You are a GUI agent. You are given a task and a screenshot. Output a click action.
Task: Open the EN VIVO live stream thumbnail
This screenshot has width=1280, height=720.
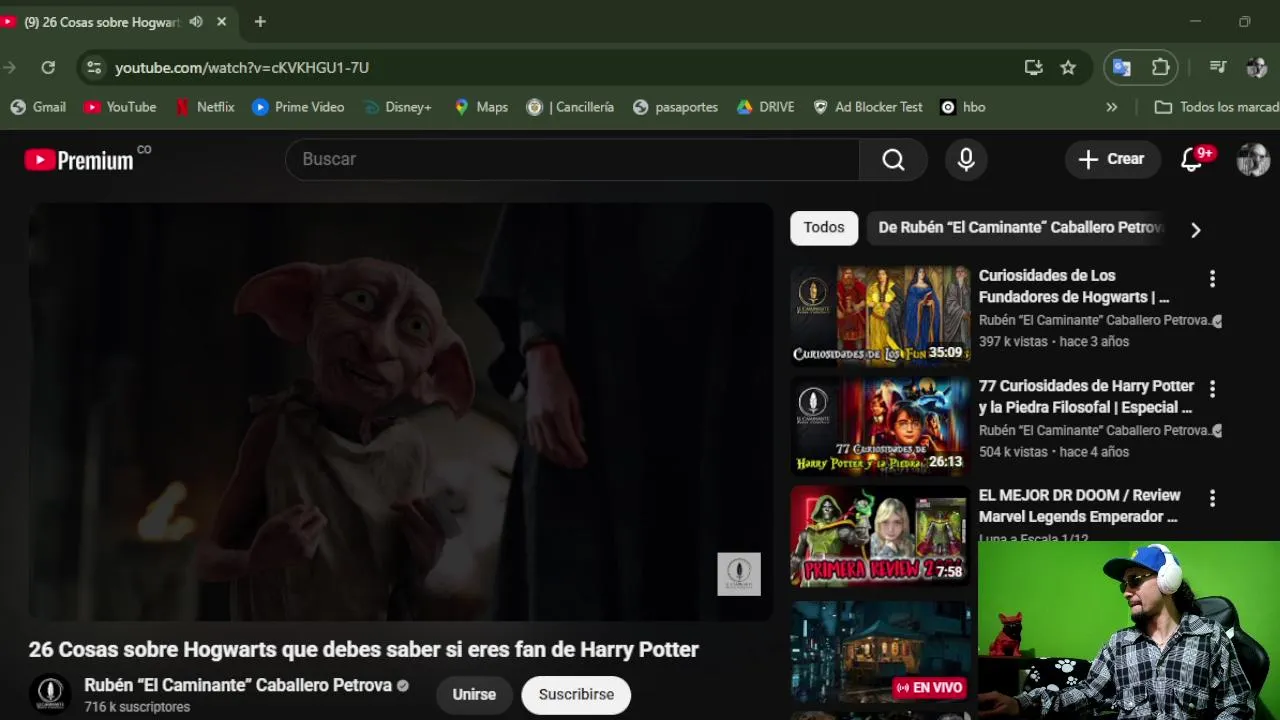(880, 650)
